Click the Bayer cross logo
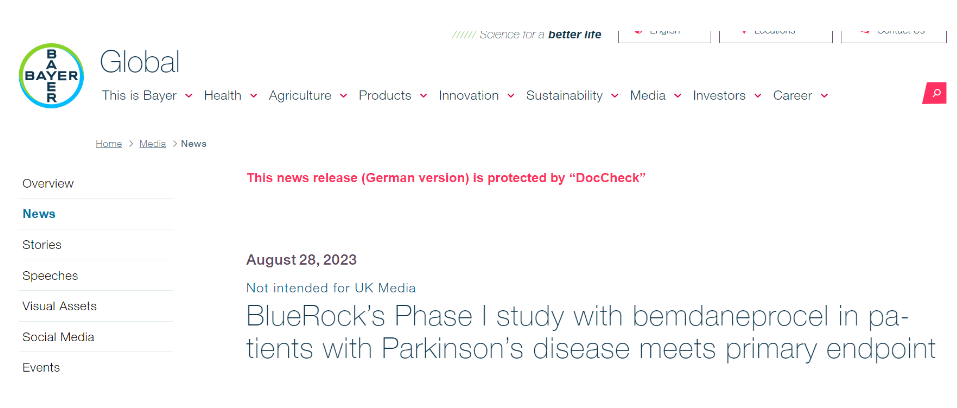 (x=52, y=75)
